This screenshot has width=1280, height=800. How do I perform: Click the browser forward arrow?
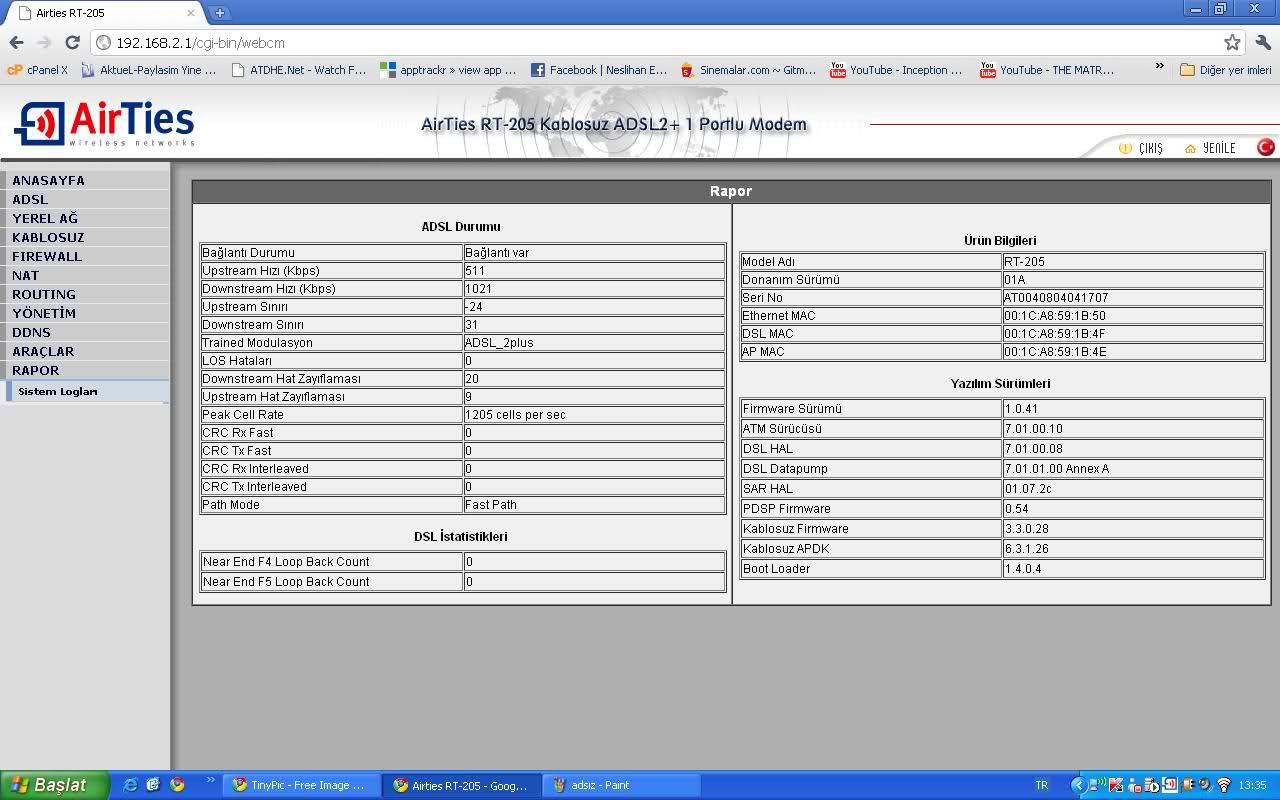pyautogui.click(x=44, y=43)
